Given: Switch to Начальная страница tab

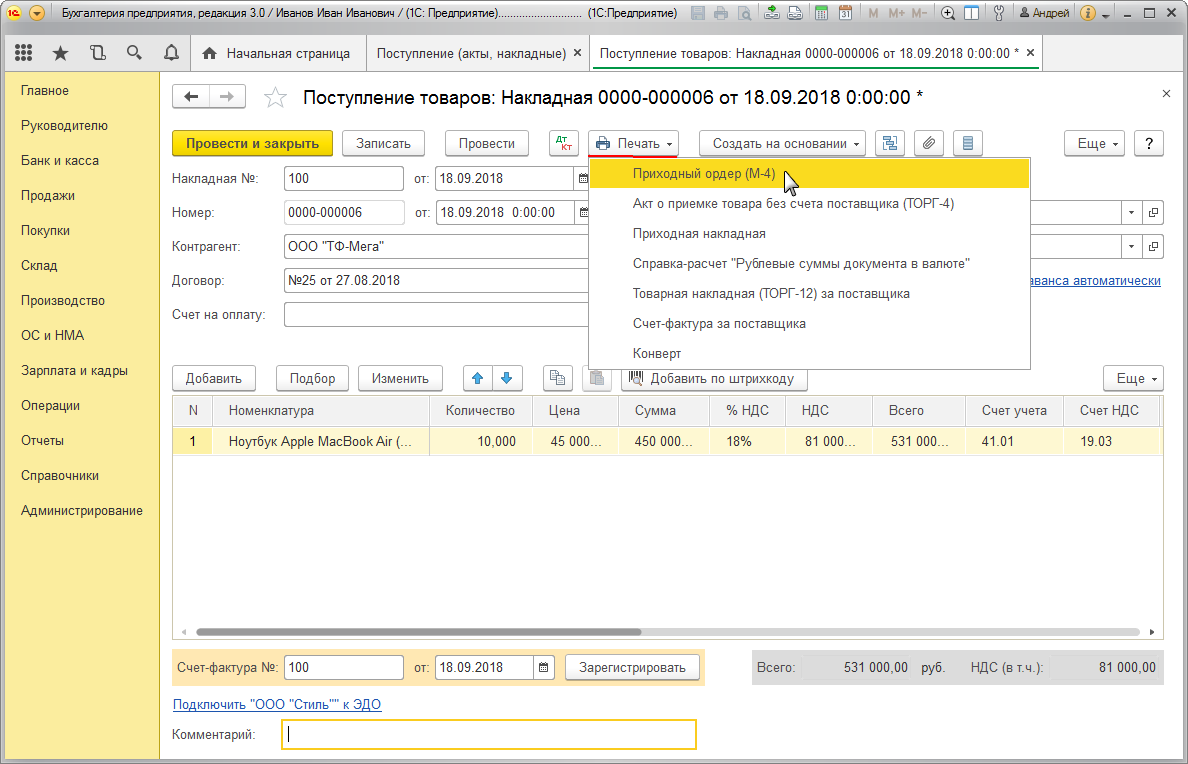Looking at the screenshot, I should tap(277, 53).
